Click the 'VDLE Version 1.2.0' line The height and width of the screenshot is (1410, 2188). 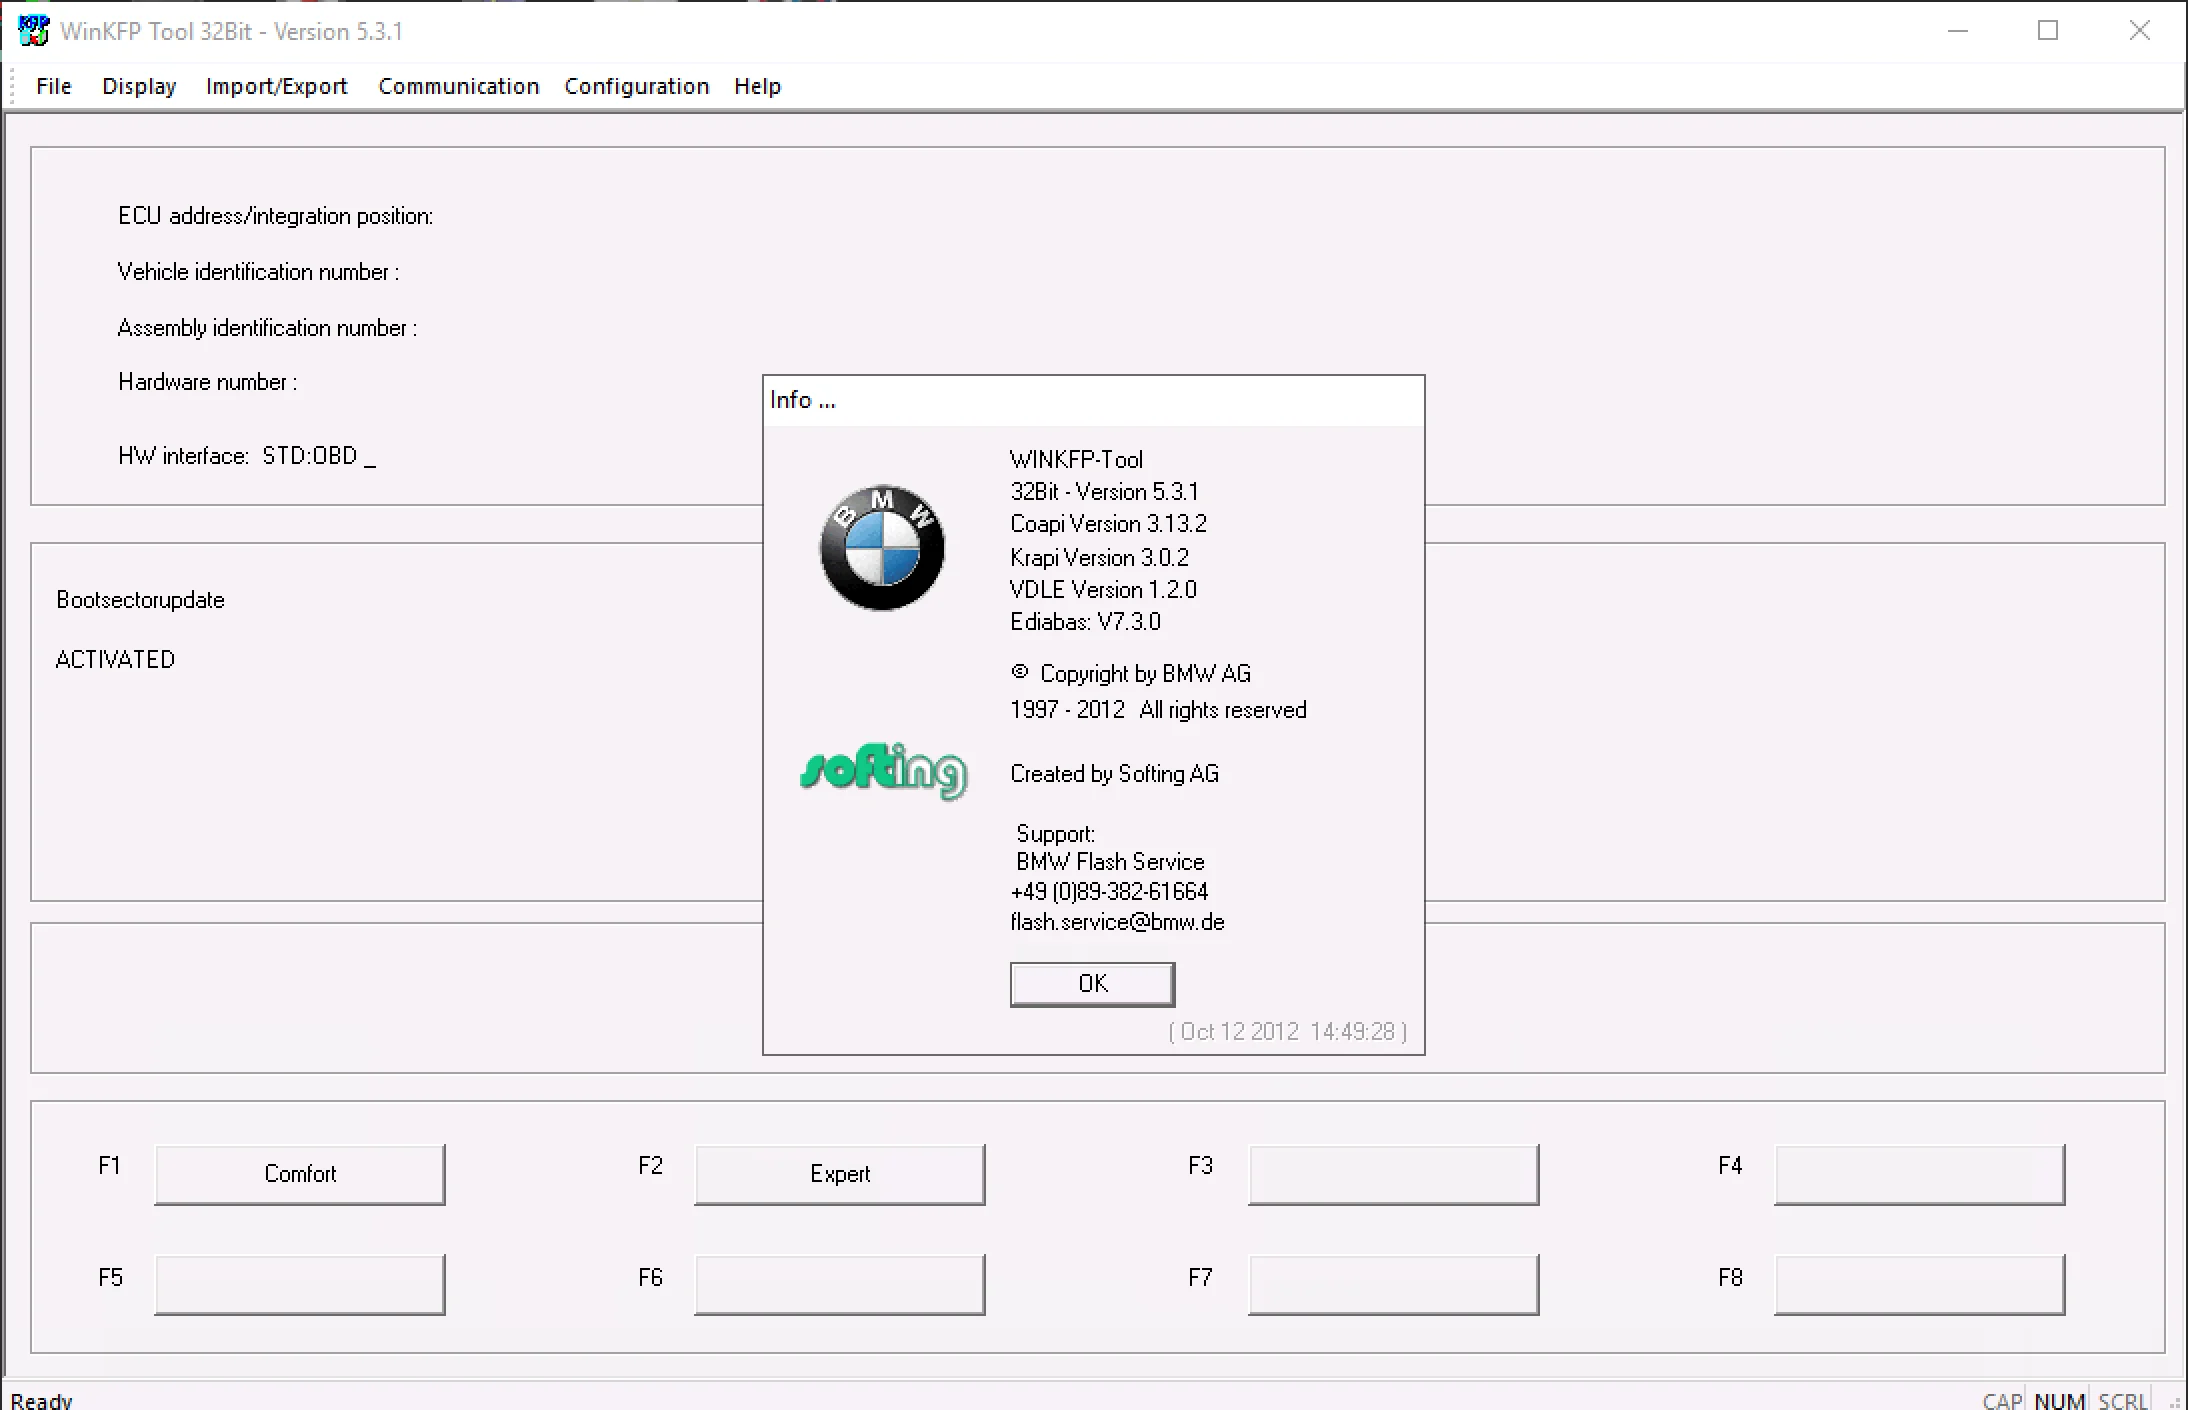point(1103,590)
